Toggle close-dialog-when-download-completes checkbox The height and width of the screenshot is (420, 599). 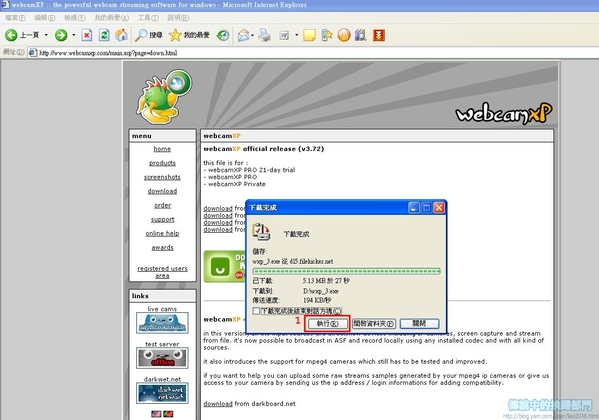pyautogui.click(x=256, y=311)
